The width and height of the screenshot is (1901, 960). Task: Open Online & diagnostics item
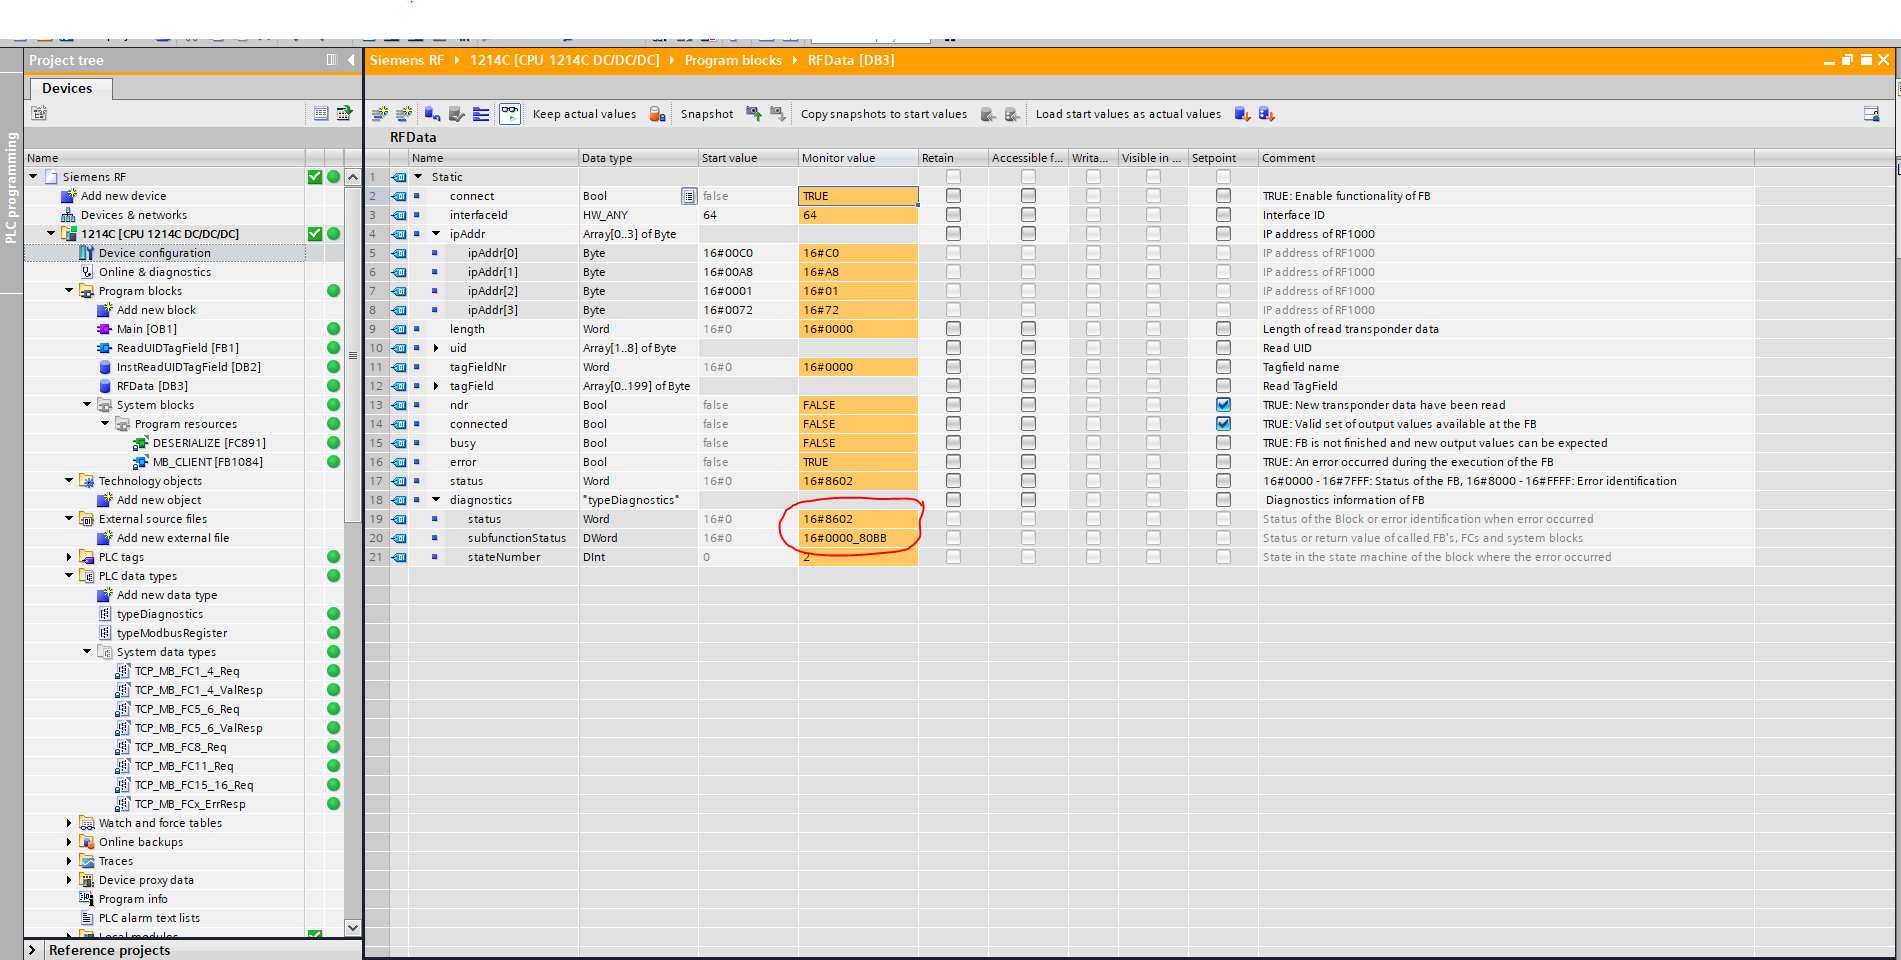click(x=154, y=272)
